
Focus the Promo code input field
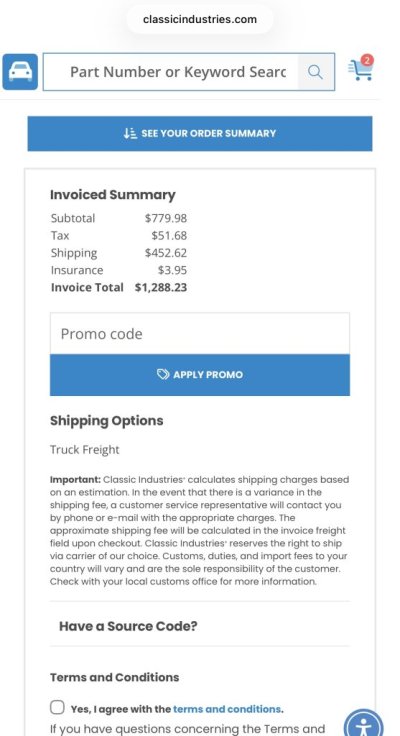point(200,334)
